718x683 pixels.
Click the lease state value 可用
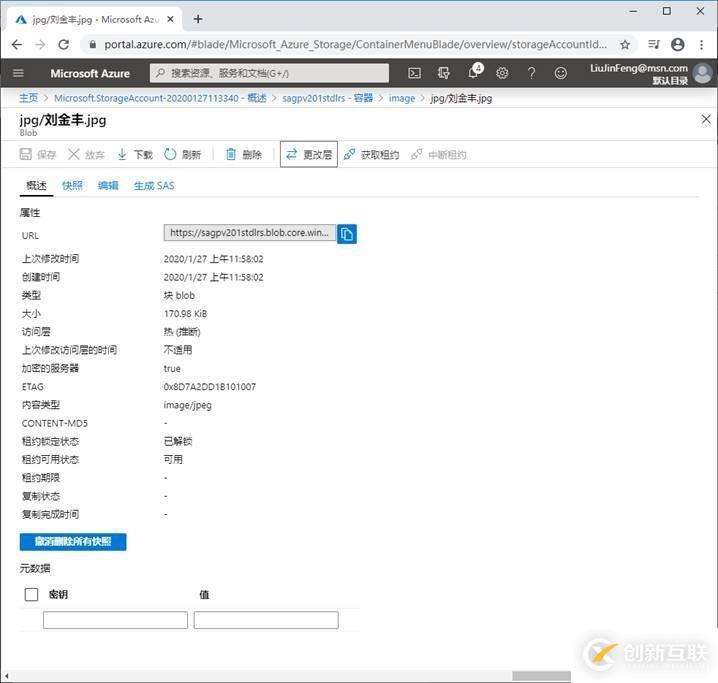tap(173, 459)
